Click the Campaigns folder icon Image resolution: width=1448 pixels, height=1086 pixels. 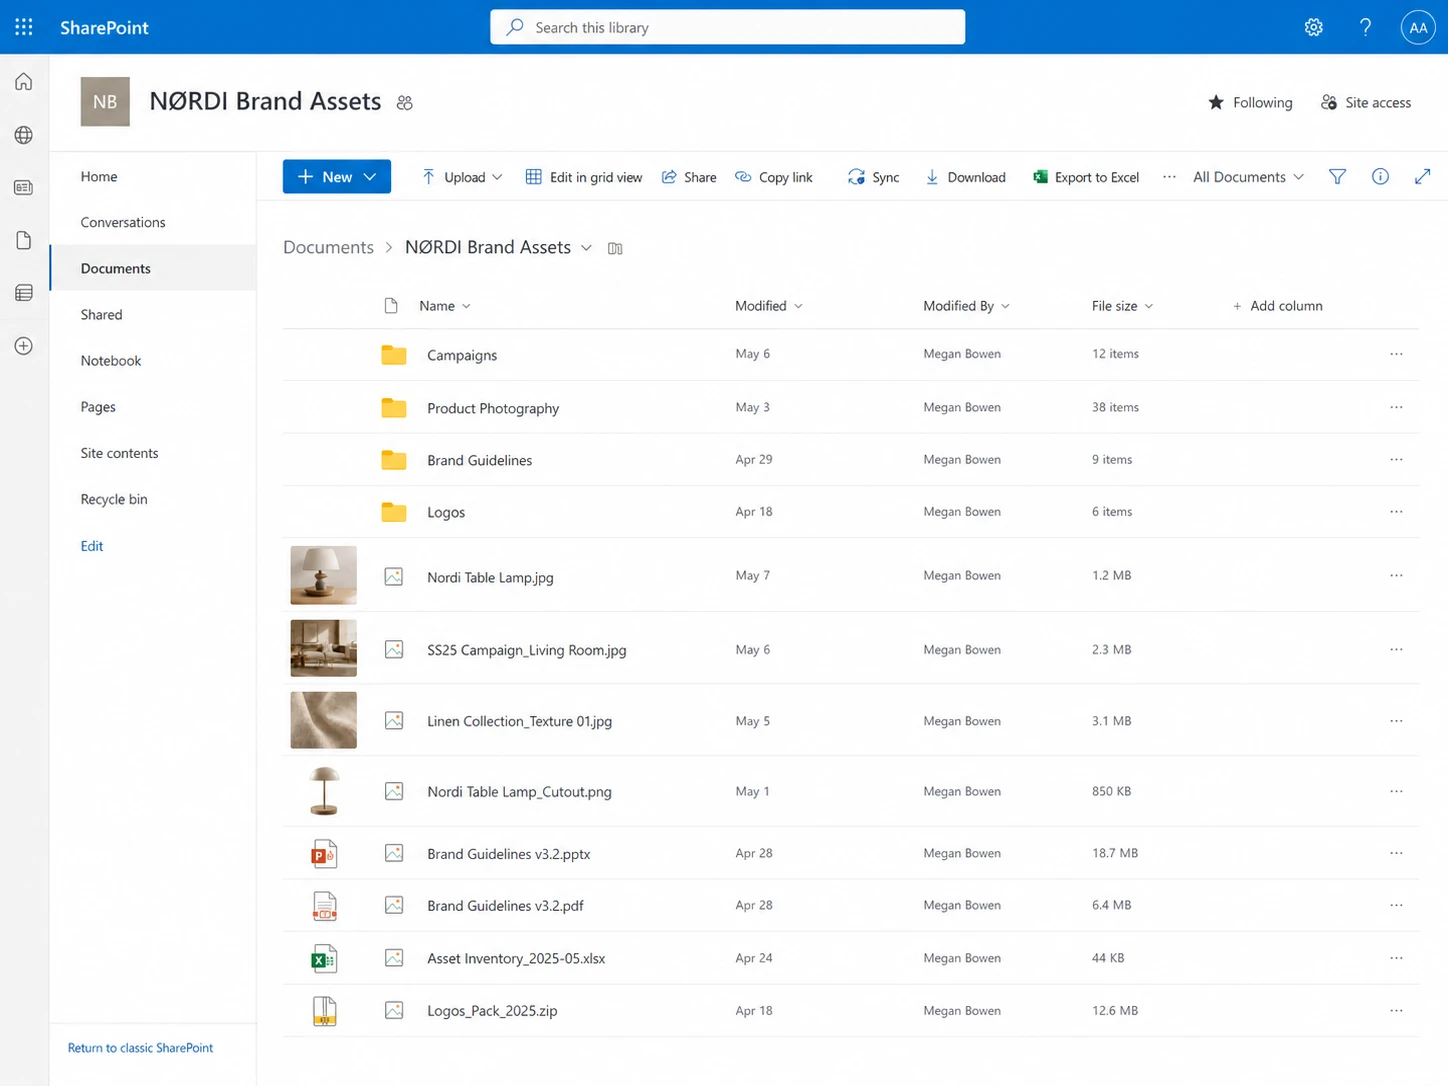tap(394, 355)
